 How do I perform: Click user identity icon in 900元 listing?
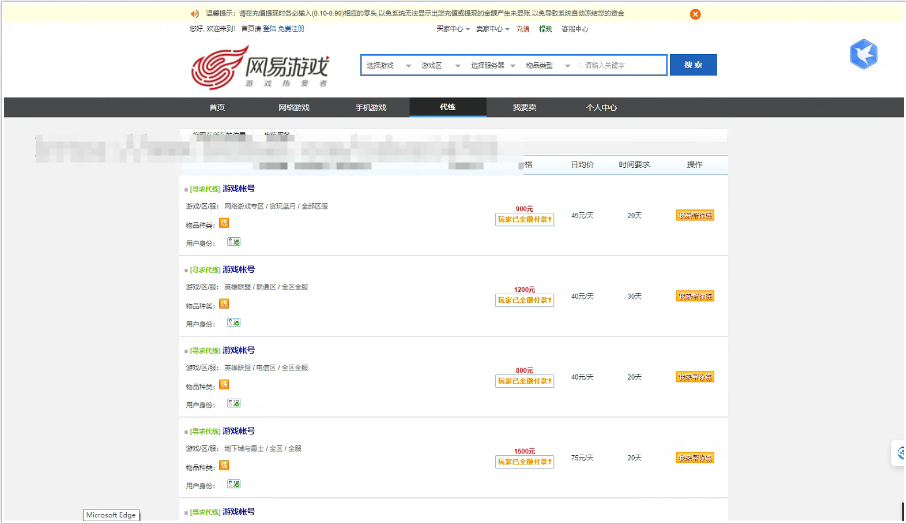234,241
